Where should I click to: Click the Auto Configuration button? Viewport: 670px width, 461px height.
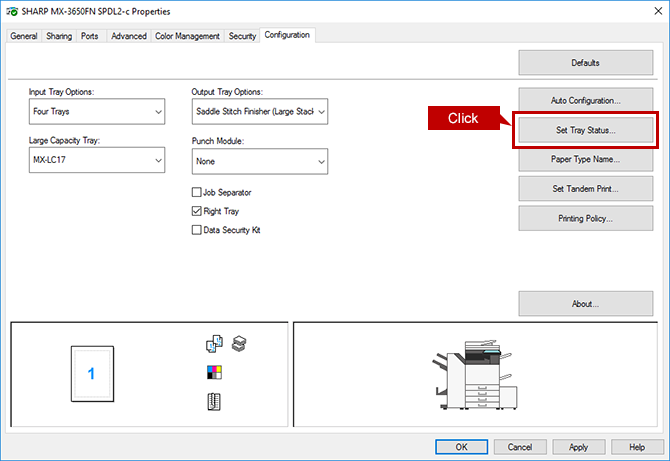point(586,100)
